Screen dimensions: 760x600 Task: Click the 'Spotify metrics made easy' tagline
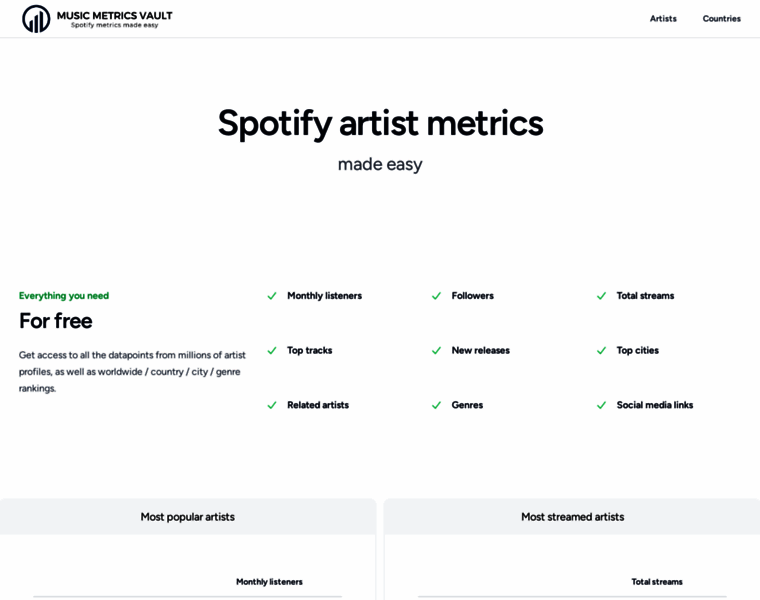(x=114, y=25)
